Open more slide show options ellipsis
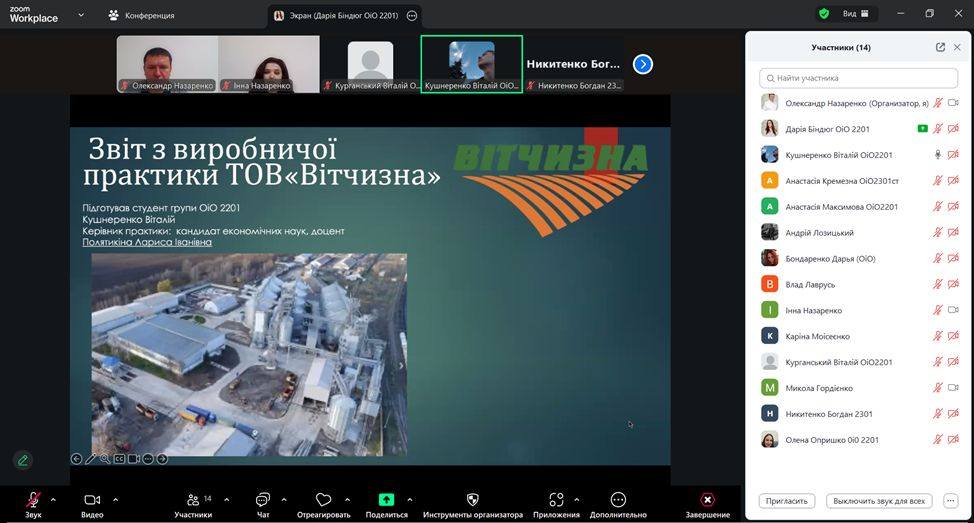 pos(148,459)
